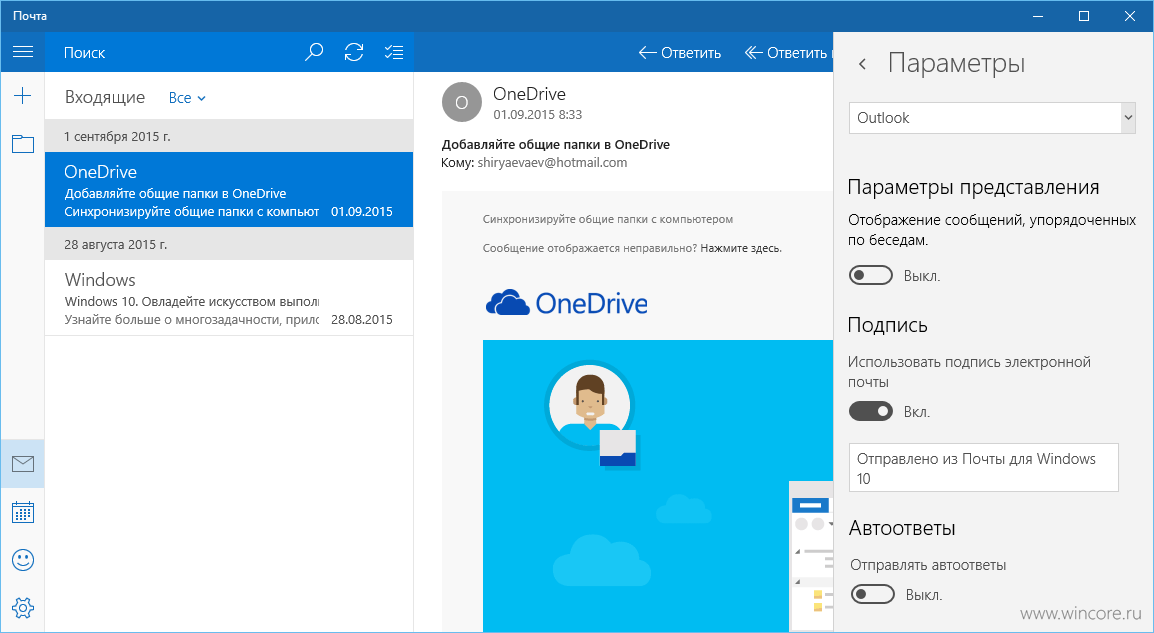Close the Почта window
Screen dimensions: 1154x633
click(1130, 16)
